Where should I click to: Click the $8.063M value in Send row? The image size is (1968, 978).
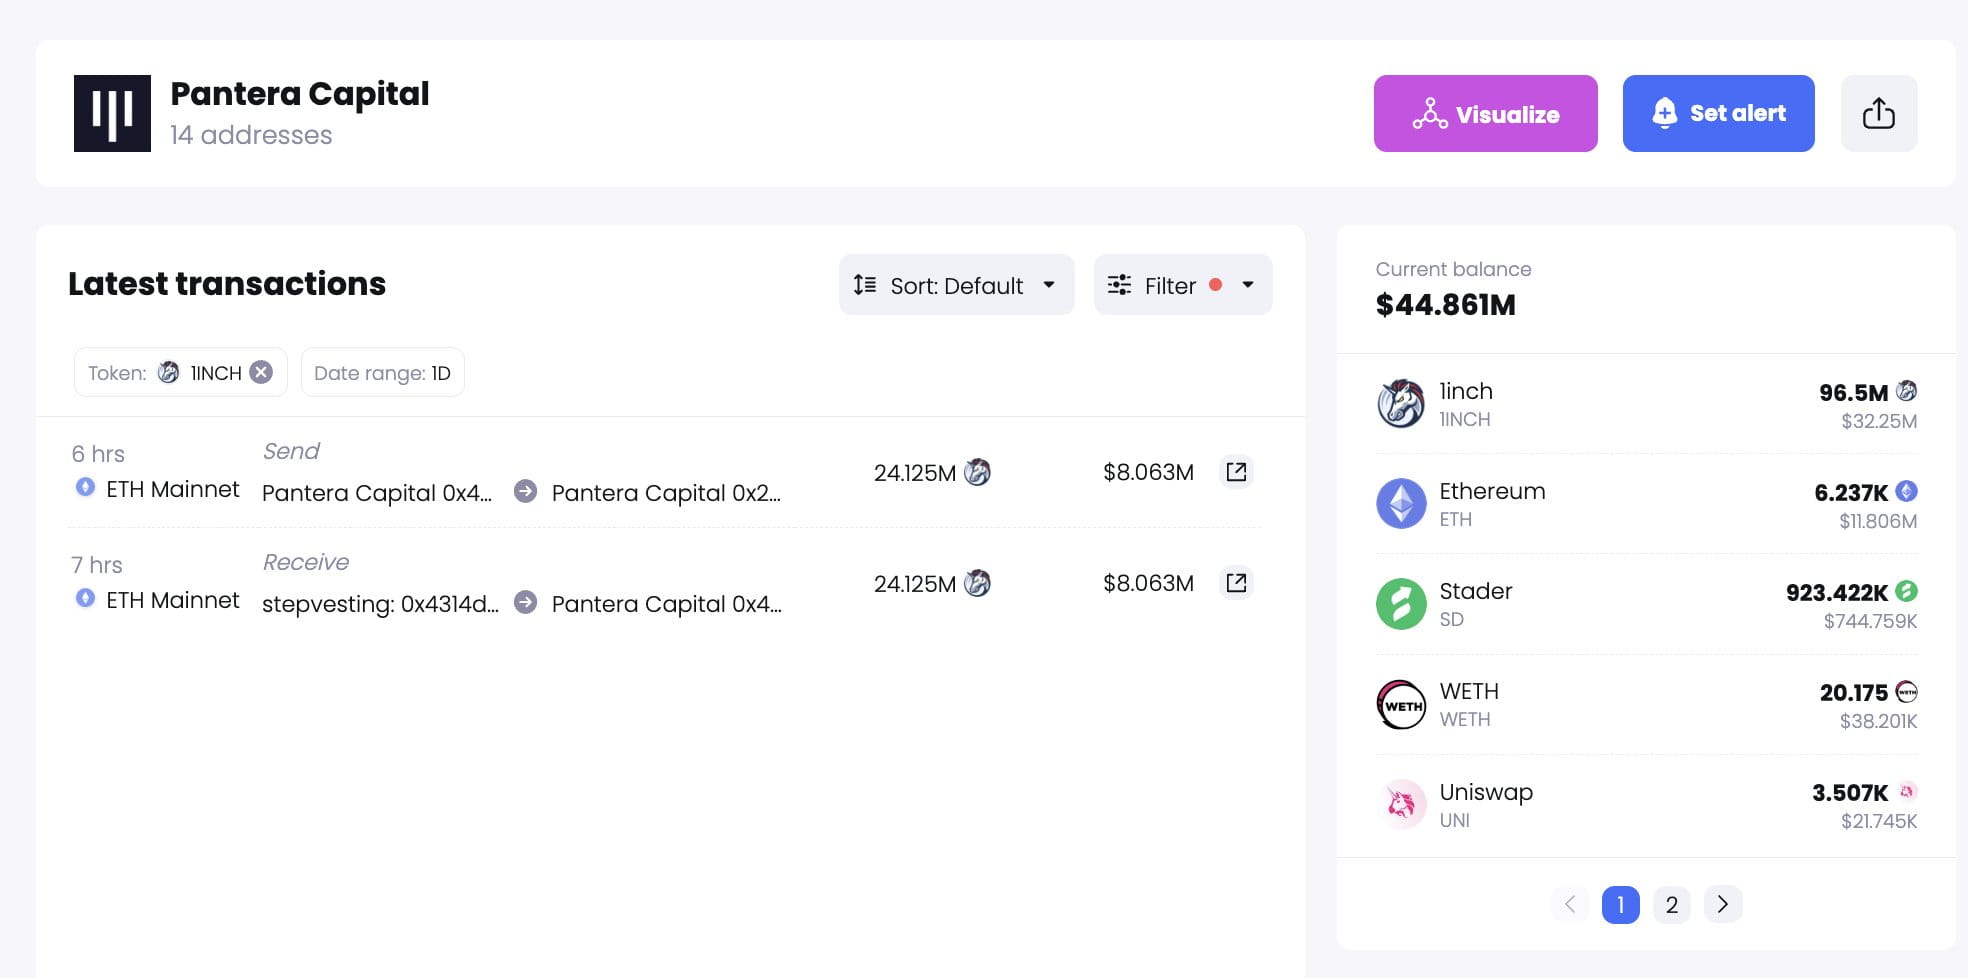click(1148, 472)
